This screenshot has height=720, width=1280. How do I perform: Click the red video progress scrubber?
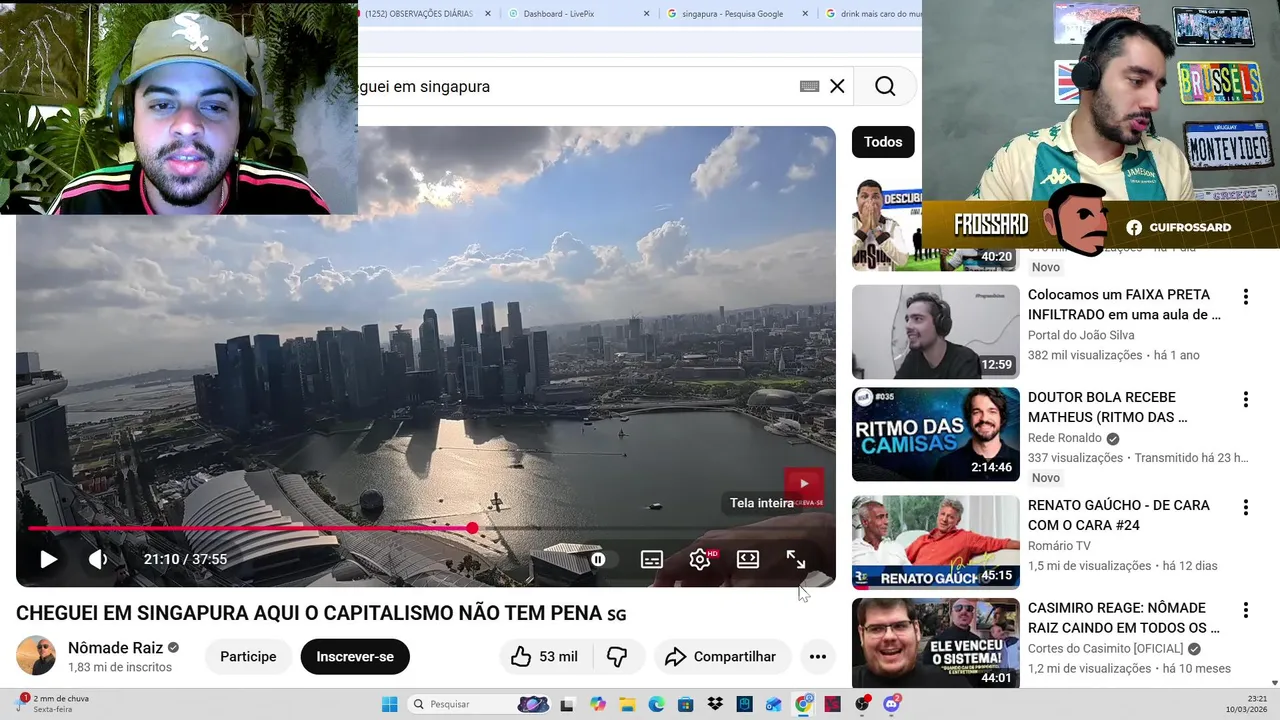pyautogui.click(x=472, y=528)
